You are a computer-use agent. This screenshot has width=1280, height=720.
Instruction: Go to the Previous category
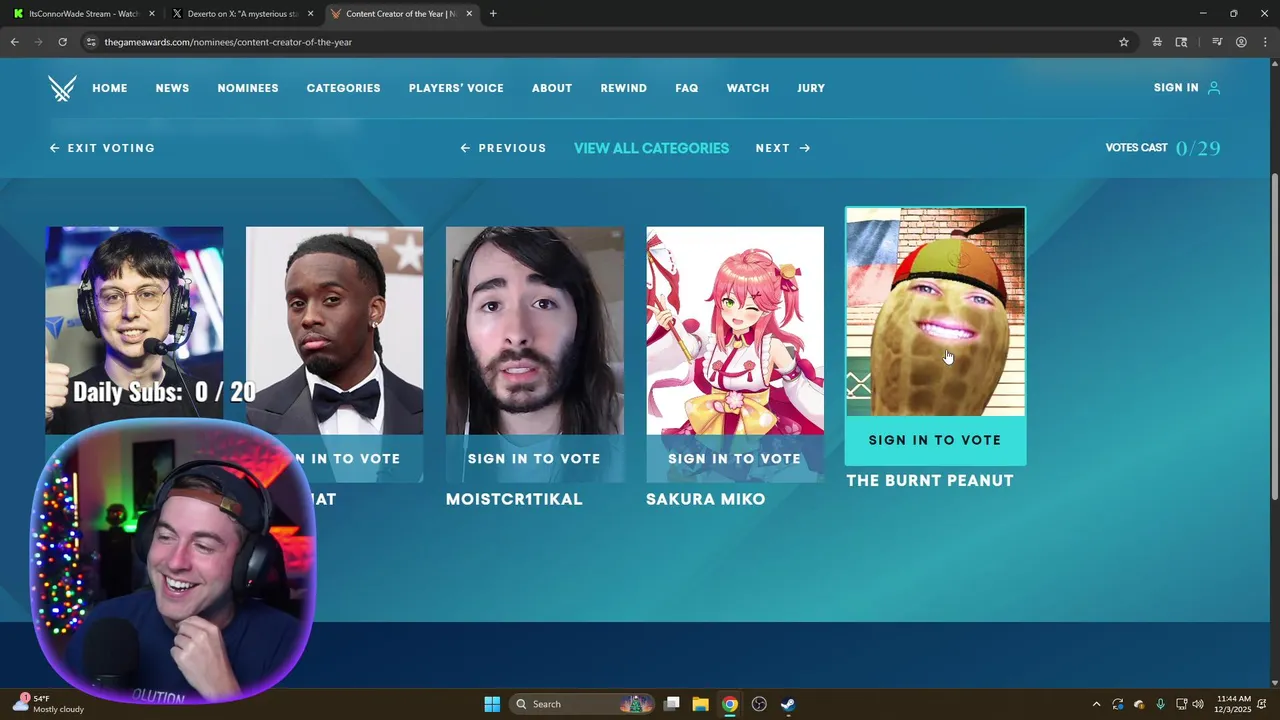click(503, 148)
